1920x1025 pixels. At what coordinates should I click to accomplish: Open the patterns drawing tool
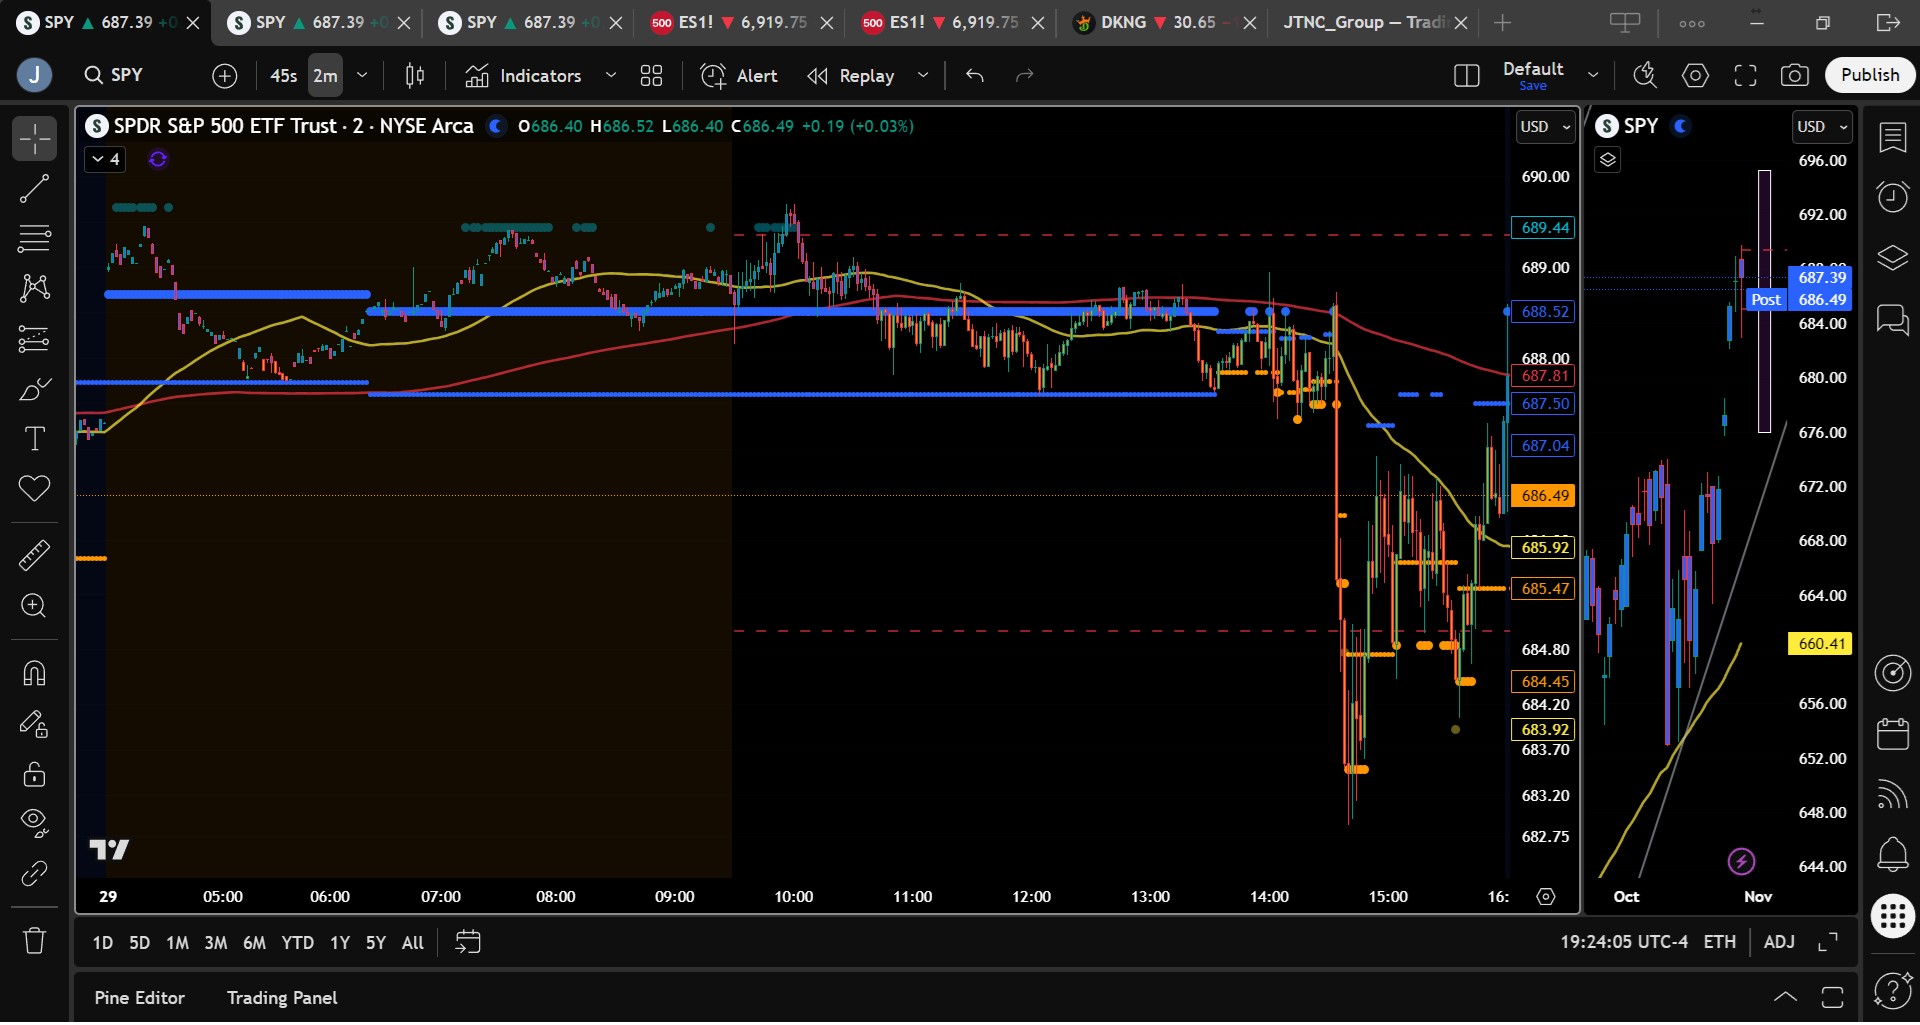tap(34, 289)
